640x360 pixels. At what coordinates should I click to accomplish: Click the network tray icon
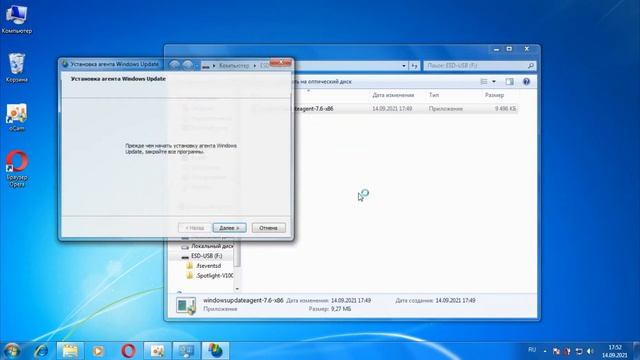[578, 351]
